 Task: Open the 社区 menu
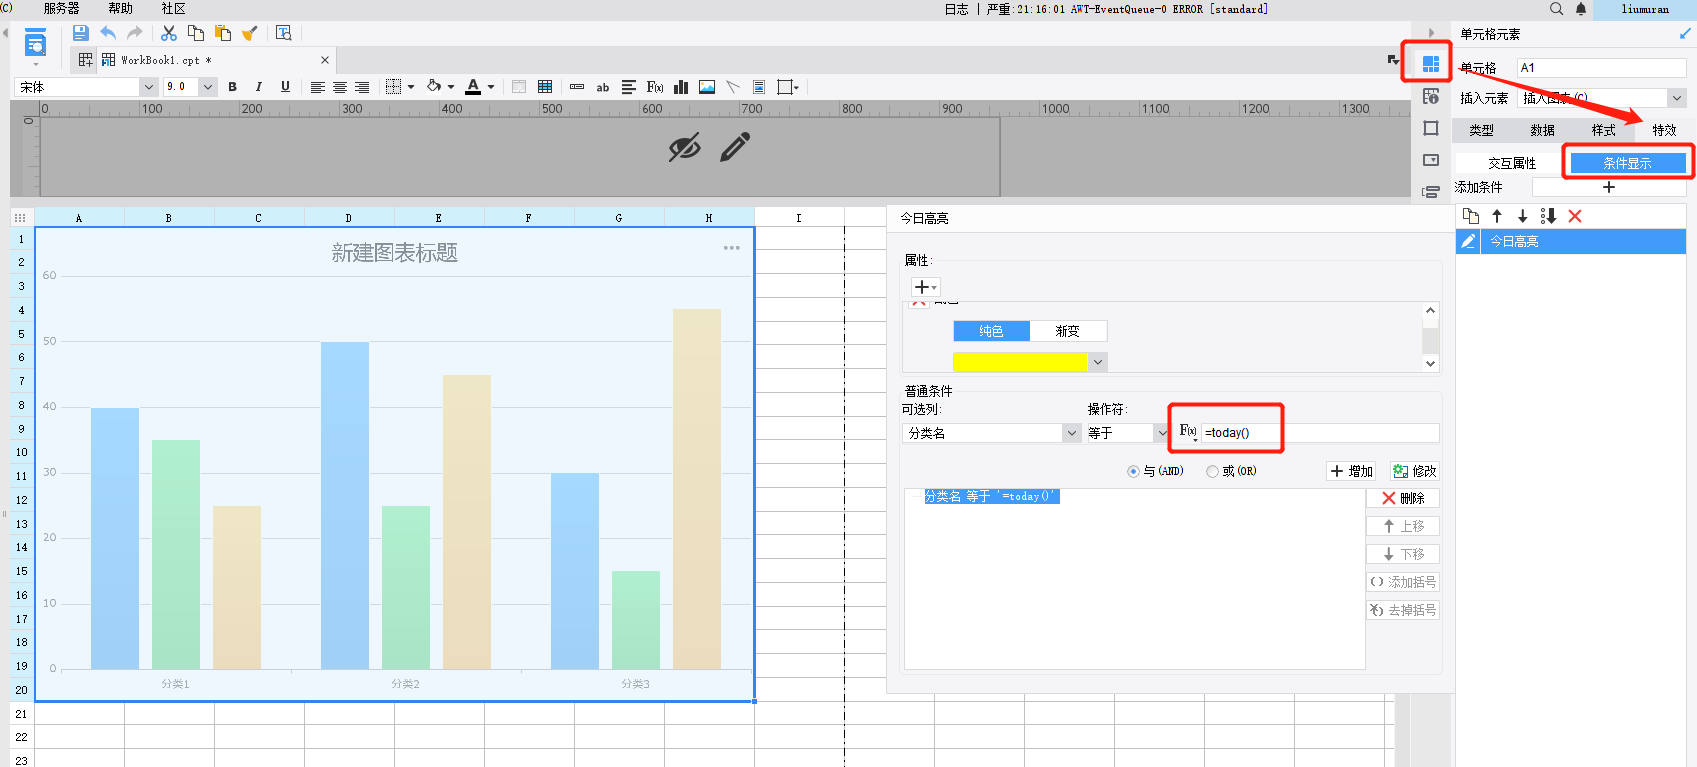click(173, 8)
